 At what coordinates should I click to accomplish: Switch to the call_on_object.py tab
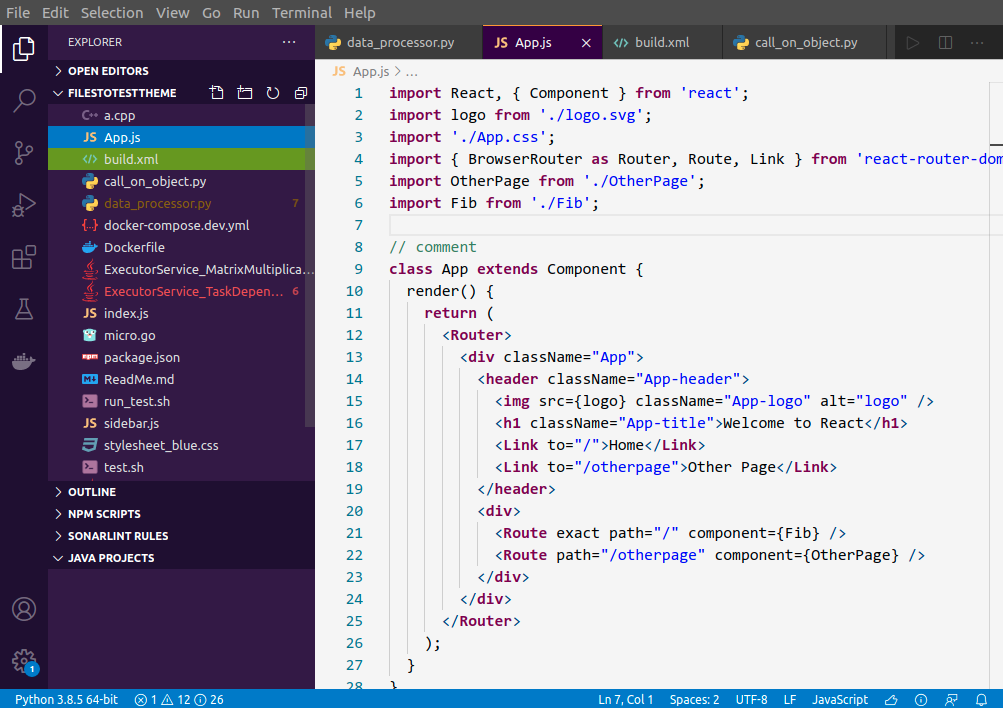tap(804, 43)
